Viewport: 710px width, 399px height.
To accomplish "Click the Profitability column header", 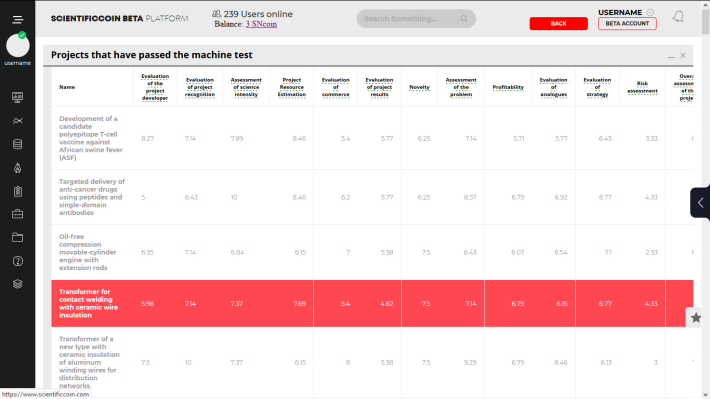I will pyautogui.click(x=508, y=87).
